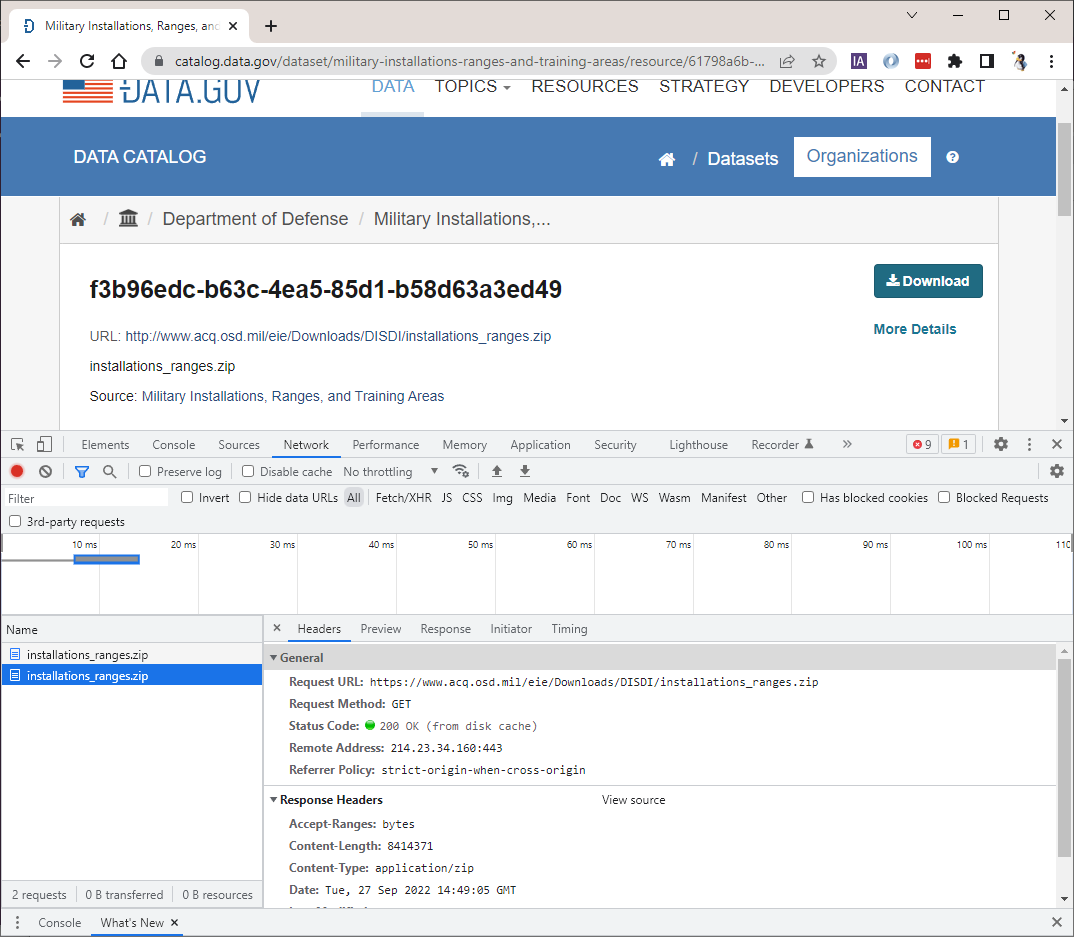Viewport: 1074px width, 937px height.
Task: Open network search with the magnifier icon
Action: 109,470
